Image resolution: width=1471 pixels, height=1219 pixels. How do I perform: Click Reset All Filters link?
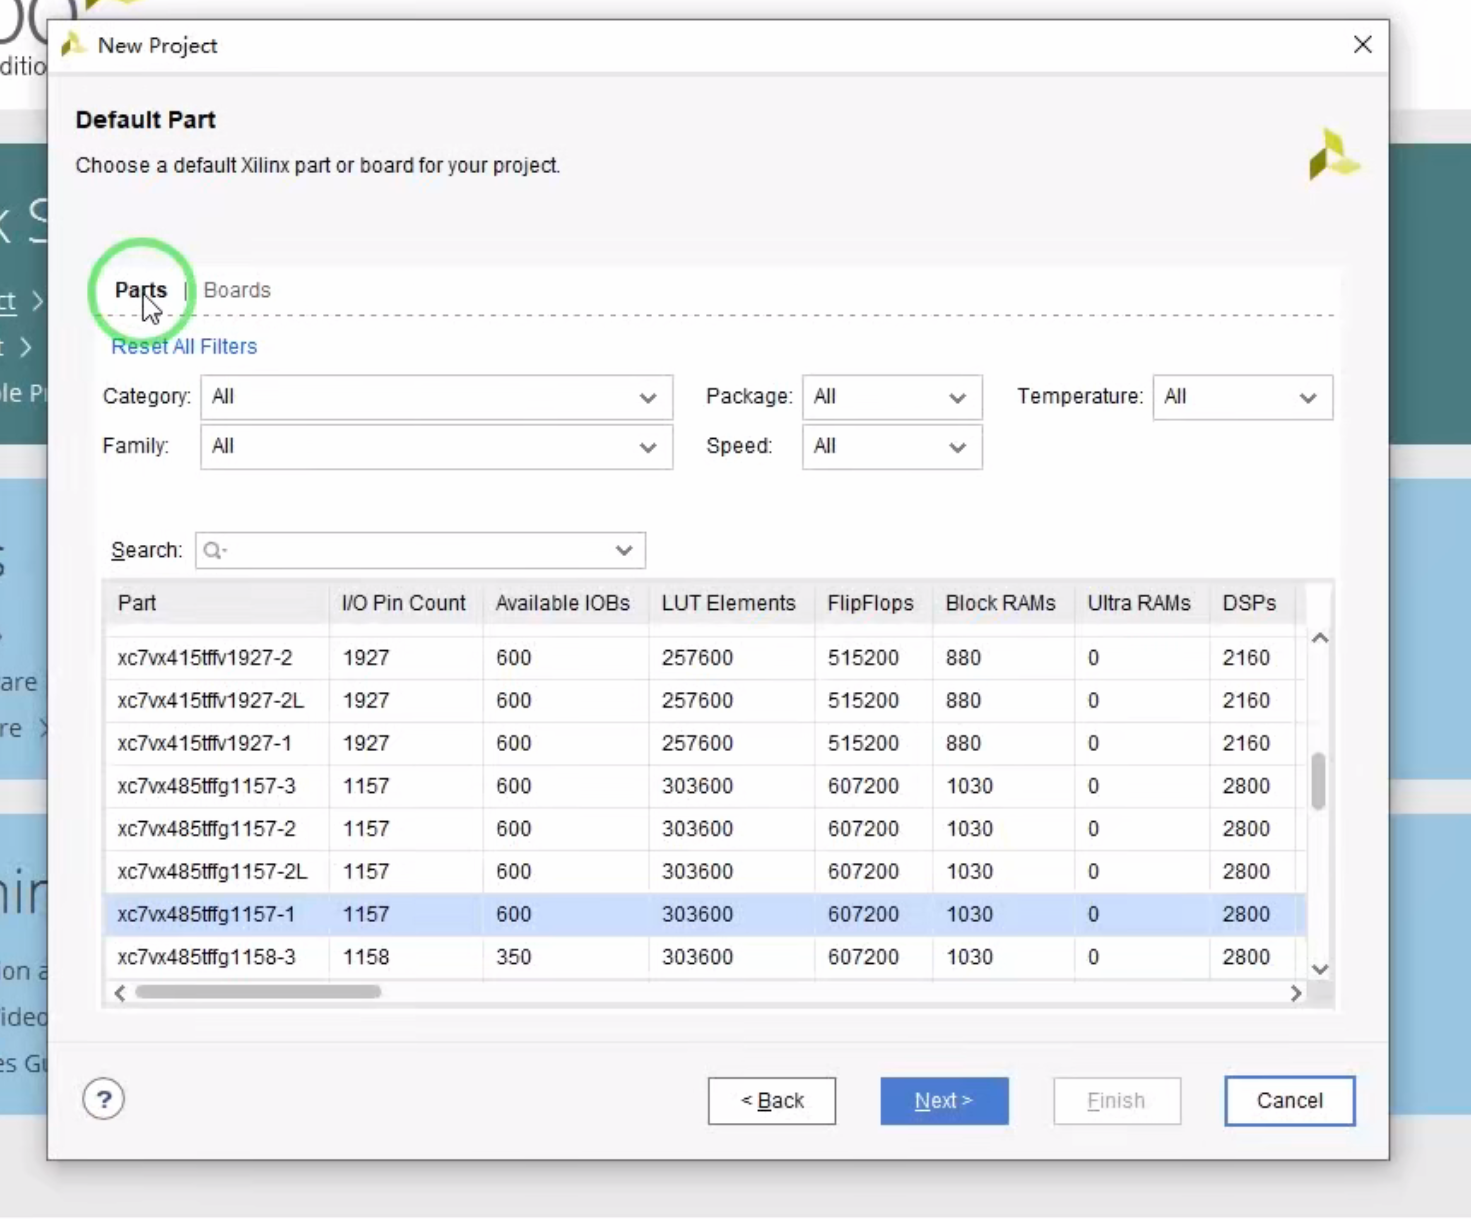point(184,346)
